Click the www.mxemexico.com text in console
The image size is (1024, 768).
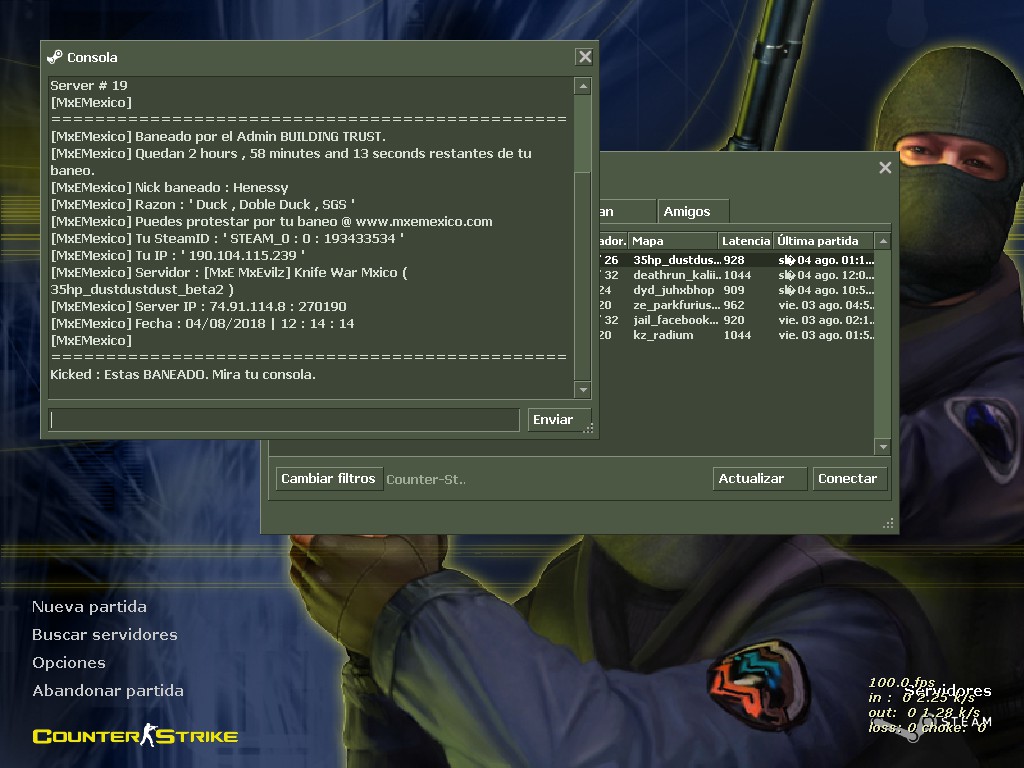tap(424, 221)
